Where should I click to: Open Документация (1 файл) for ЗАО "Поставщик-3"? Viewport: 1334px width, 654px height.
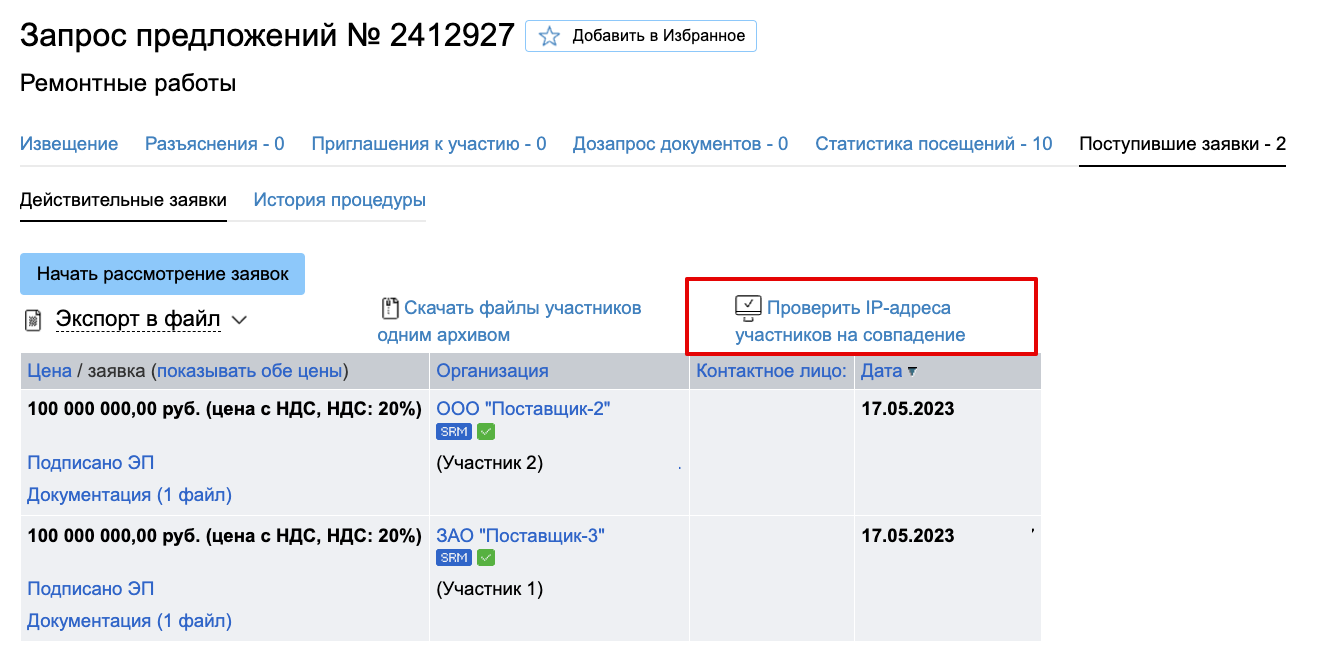point(129,621)
